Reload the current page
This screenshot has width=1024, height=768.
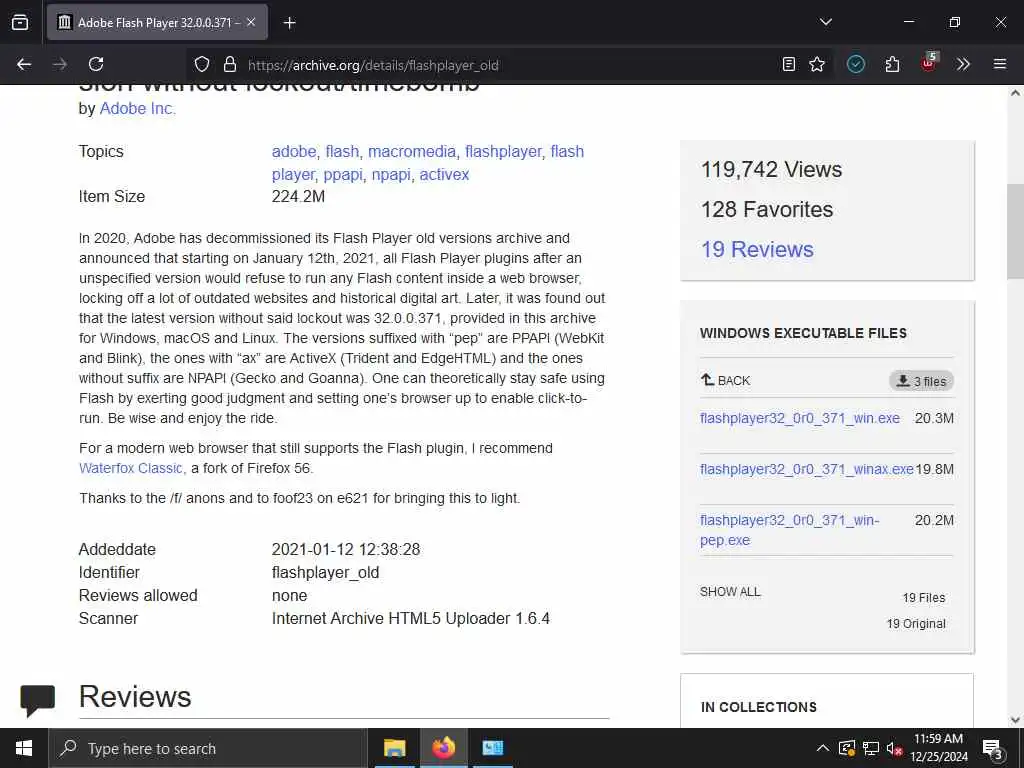click(96, 64)
